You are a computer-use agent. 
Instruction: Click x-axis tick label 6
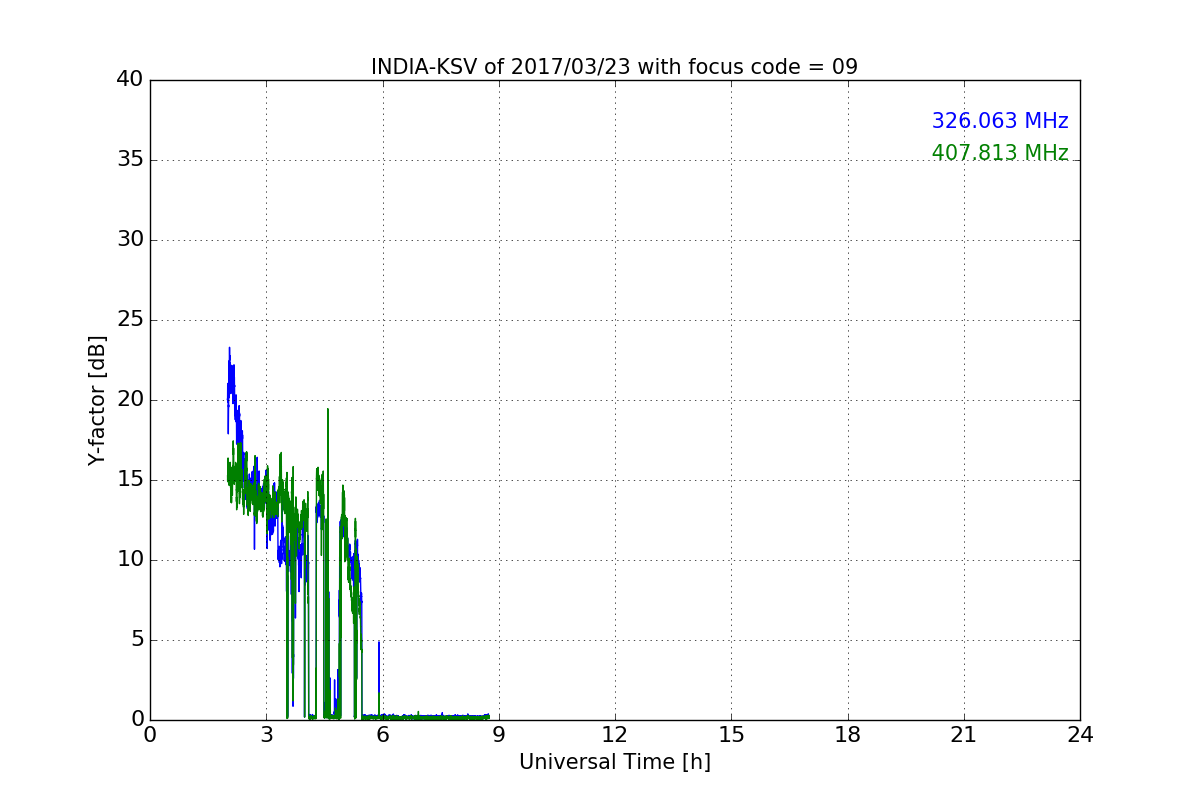[382, 735]
